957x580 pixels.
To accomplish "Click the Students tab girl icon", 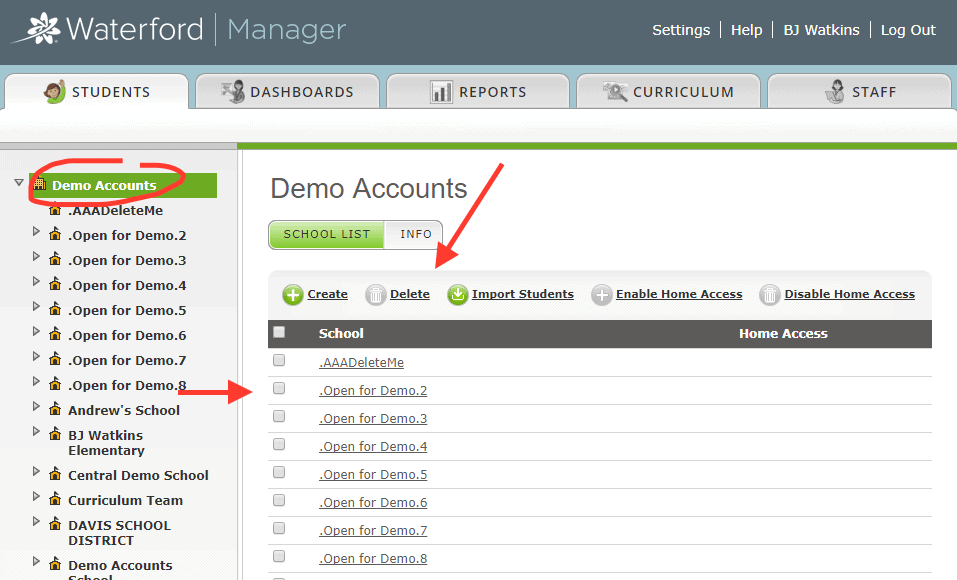I will [54, 92].
